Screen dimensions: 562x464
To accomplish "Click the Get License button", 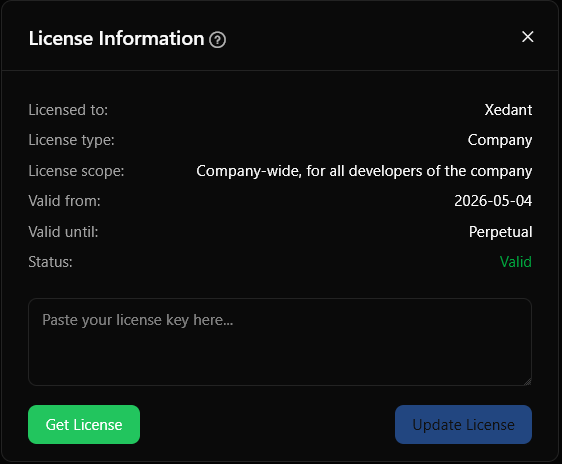I will [84, 424].
